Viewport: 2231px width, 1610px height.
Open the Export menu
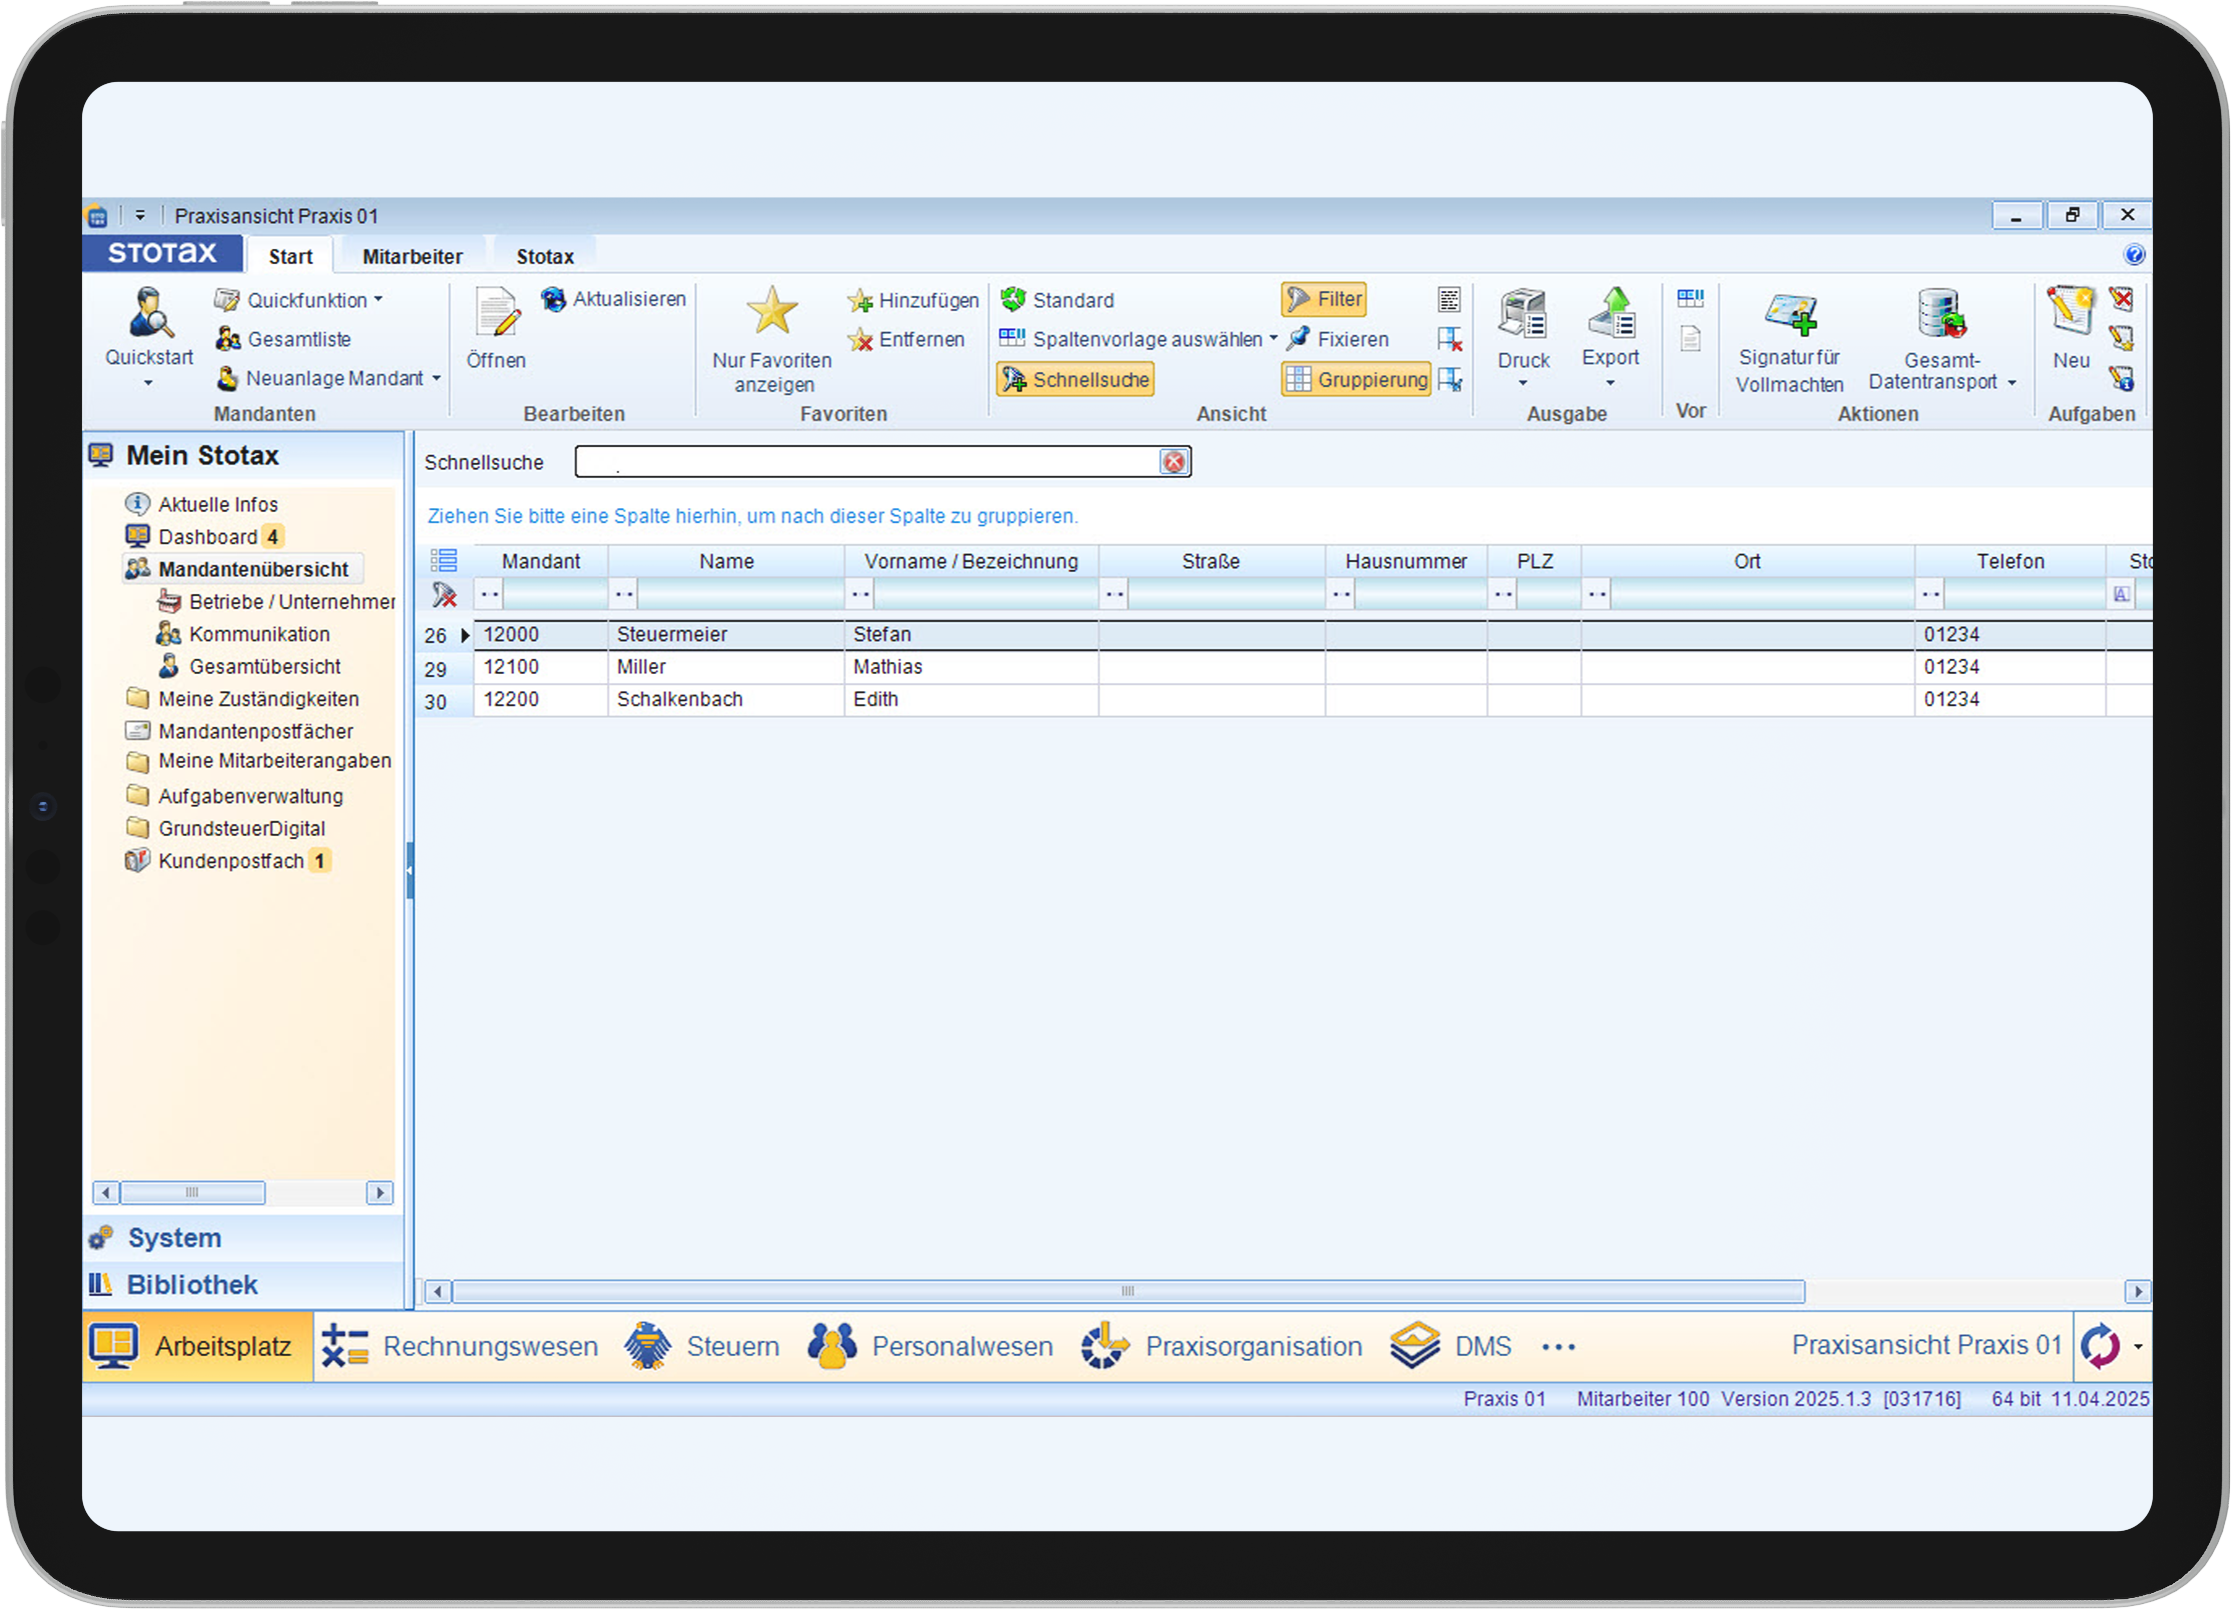pyautogui.click(x=1610, y=338)
